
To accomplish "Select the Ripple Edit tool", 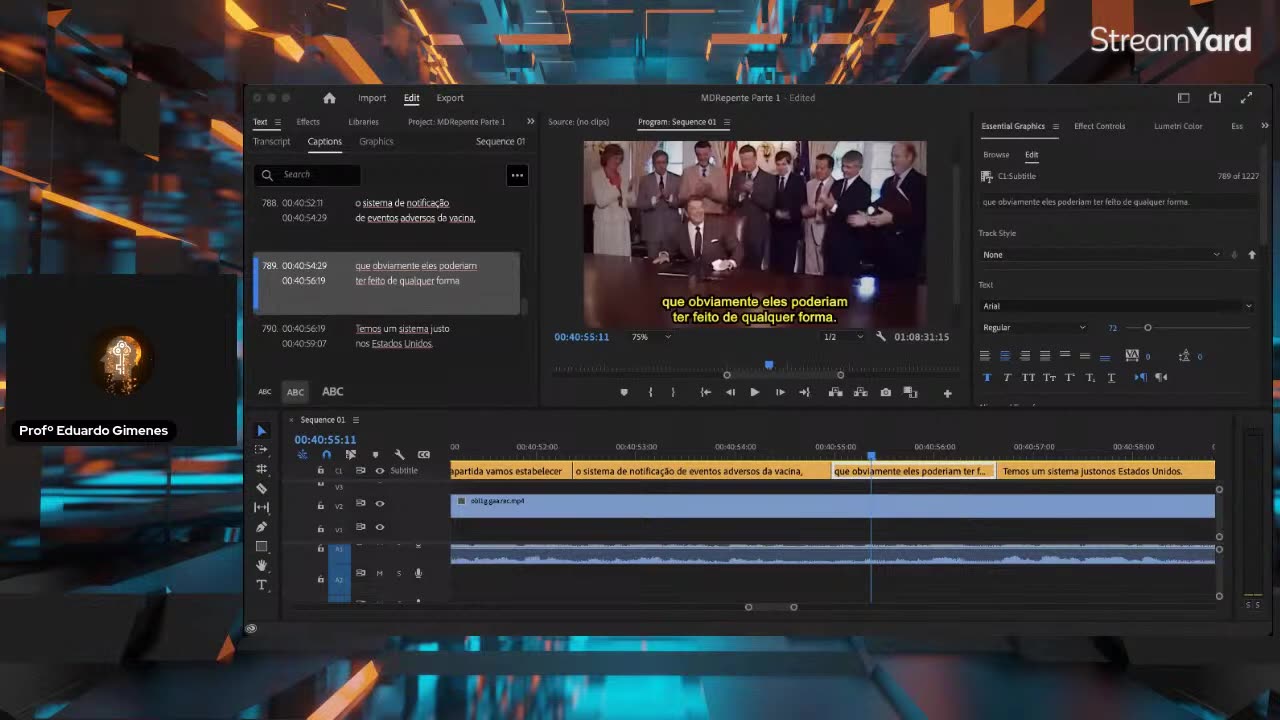I will pyautogui.click(x=261, y=469).
